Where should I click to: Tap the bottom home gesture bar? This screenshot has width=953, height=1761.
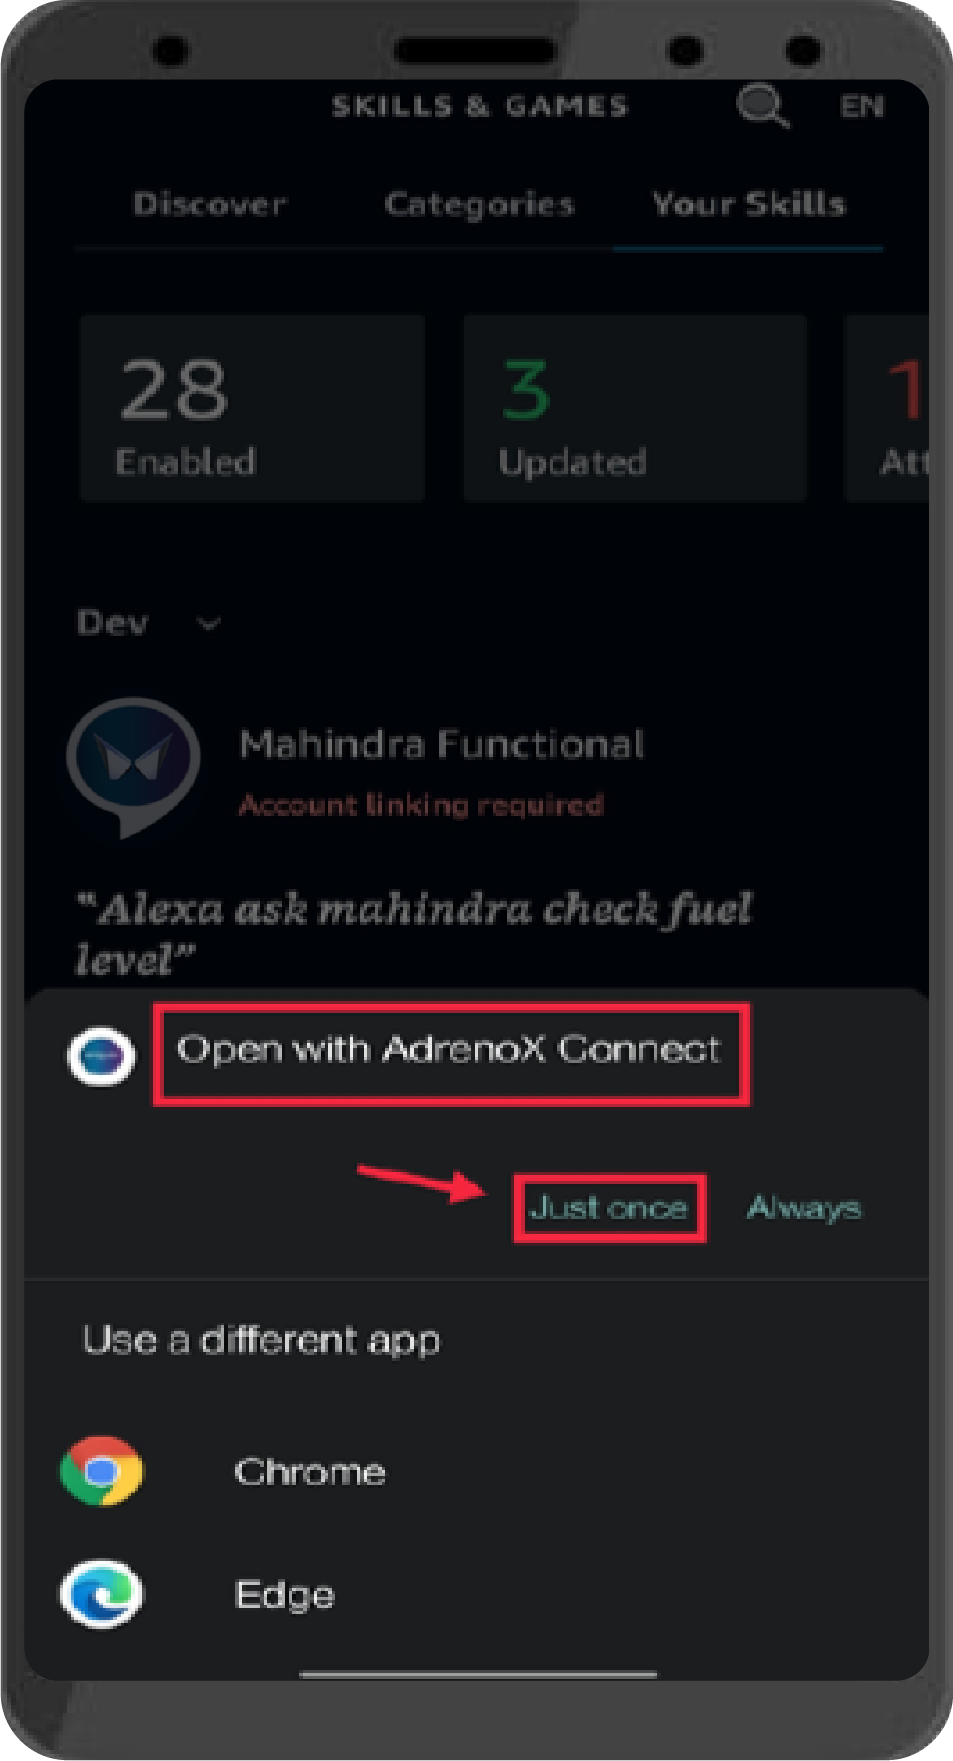(x=478, y=1673)
